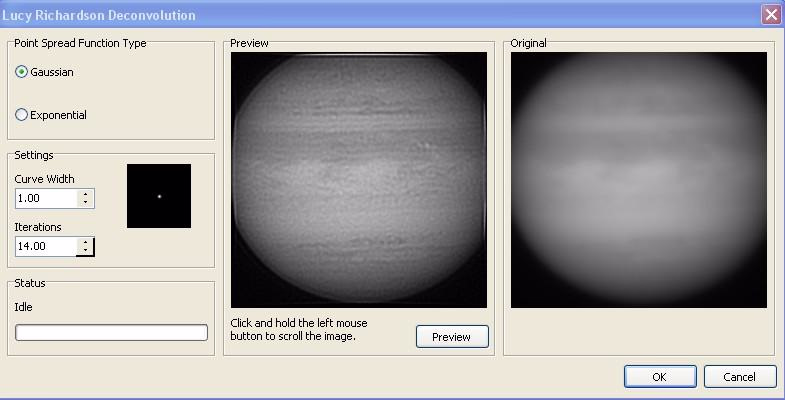
Task: Confirm the deconvolution with OK
Action: pyautogui.click(x=660, y=377)
